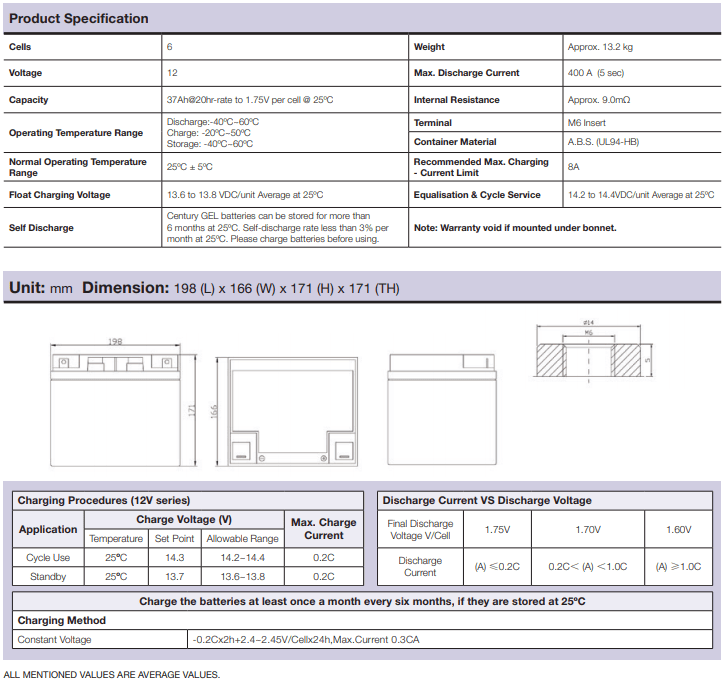
Task: Click Discharge Current VS Discharge Voltage header
Action: pos(487,500)
